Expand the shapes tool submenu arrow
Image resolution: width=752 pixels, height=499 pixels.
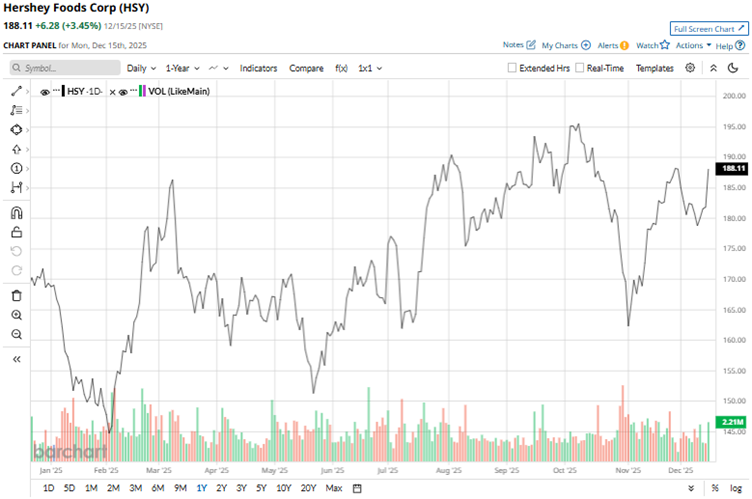pos(27,130)
